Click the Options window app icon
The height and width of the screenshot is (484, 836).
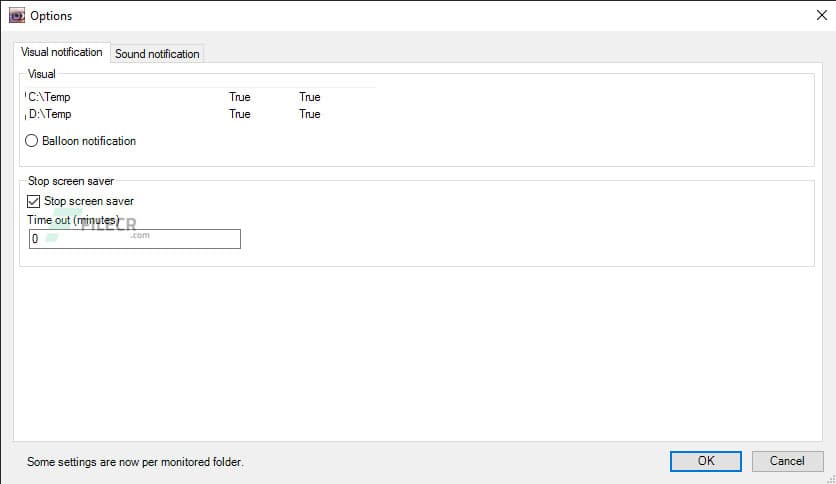[x=15, y=16]
